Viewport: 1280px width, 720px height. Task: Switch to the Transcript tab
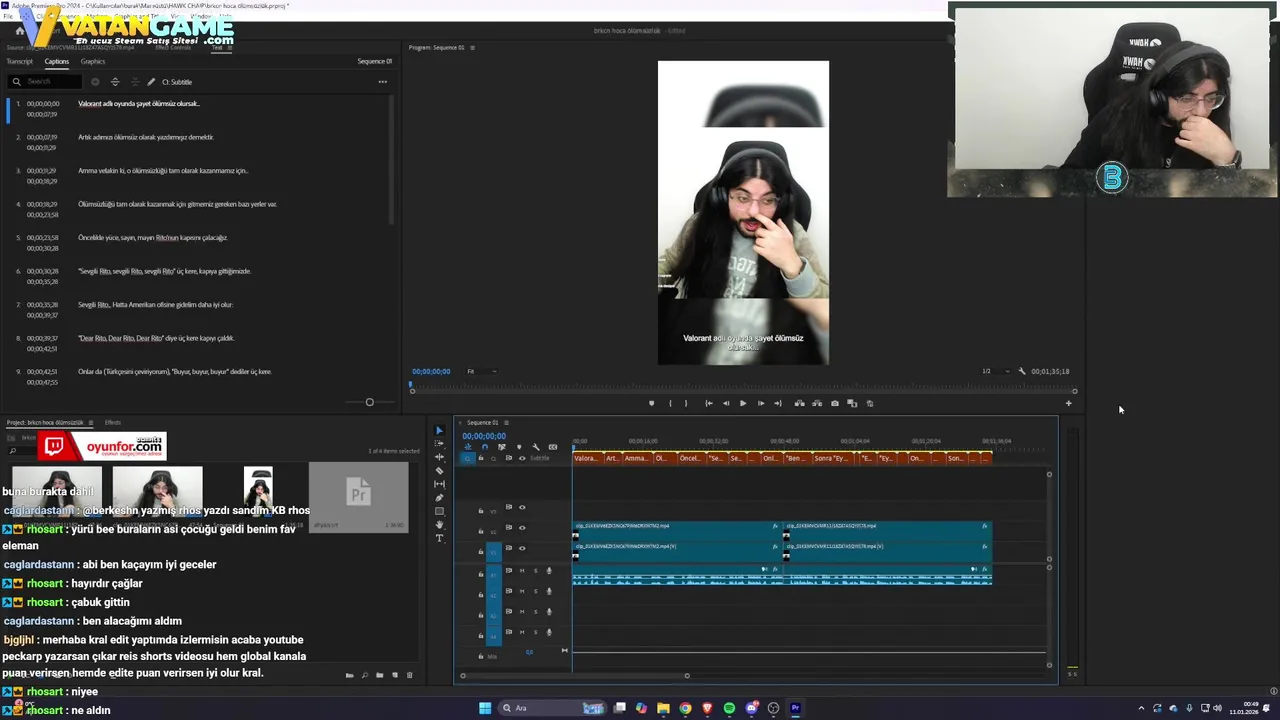20,62
